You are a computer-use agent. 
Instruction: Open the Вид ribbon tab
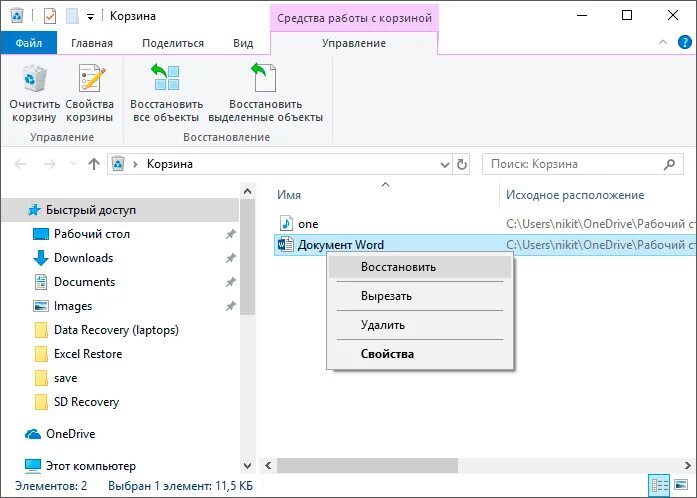pos(243,43)
